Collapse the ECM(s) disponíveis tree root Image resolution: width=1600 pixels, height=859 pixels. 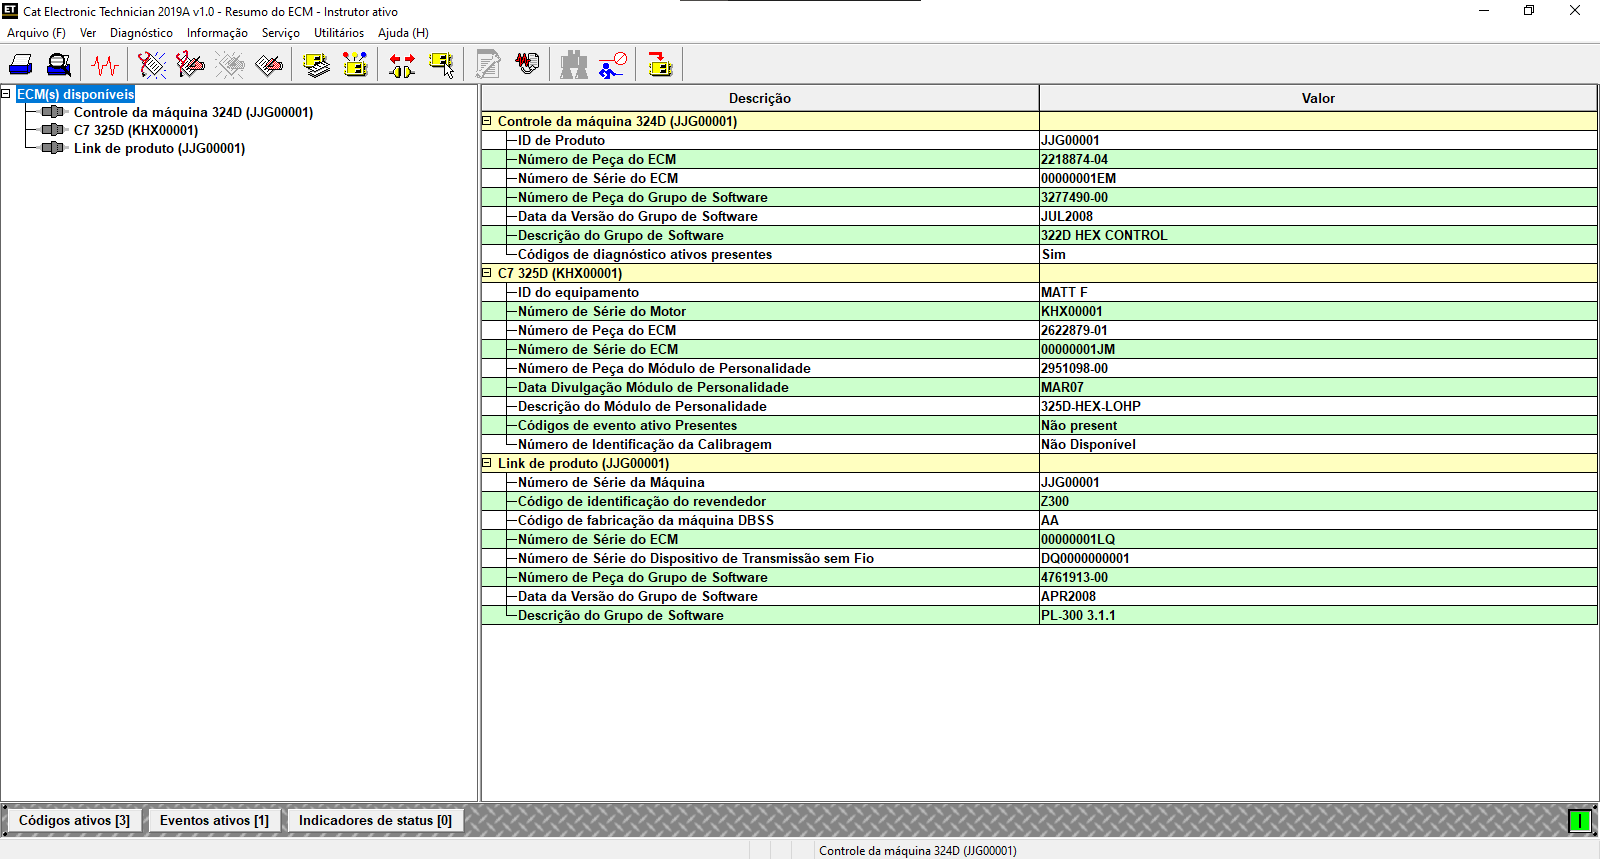tap(6, 94)
